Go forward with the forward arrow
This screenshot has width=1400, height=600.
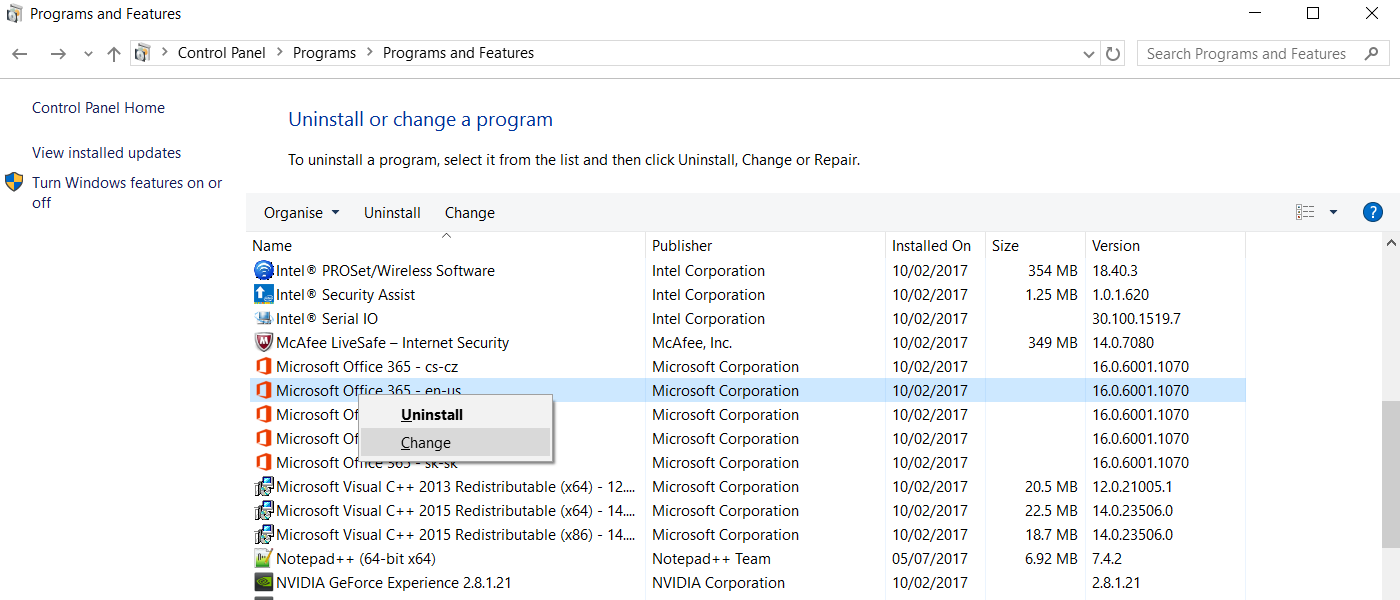[x=58, y=54]
